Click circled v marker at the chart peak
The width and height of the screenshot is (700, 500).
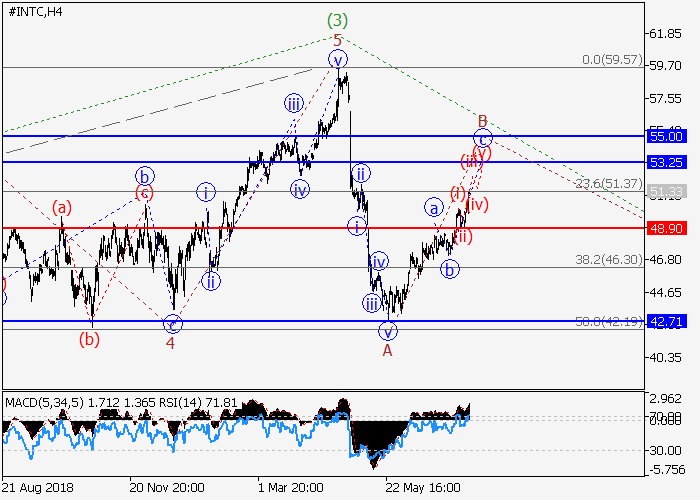point(339,59)
